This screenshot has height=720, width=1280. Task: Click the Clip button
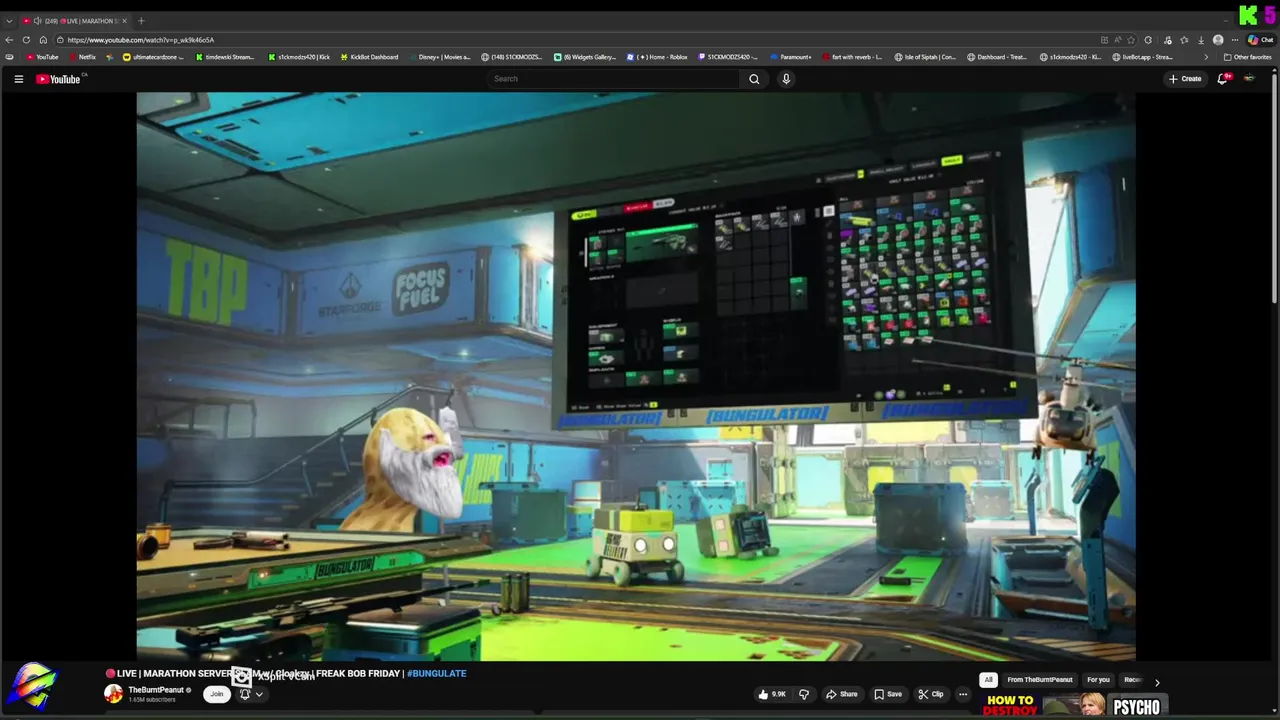coord(931,694)
